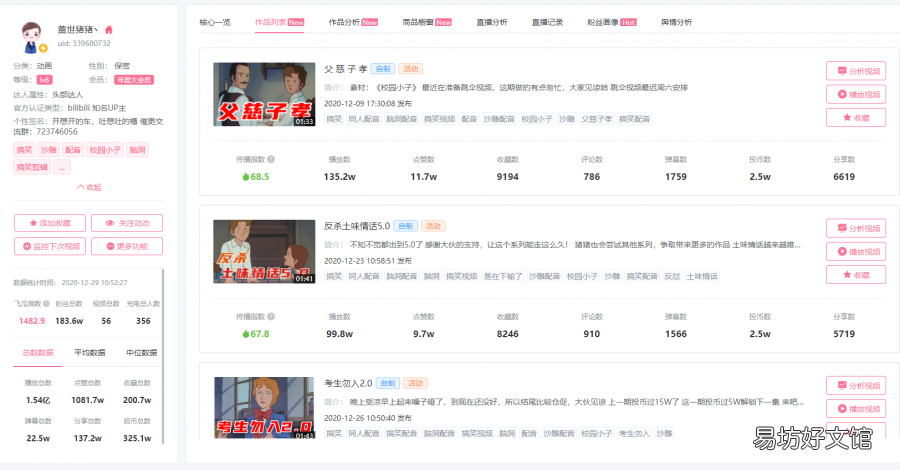Viewport: 900px width, 470px height.
Task: Click 收藏 for 父慈子孝
Action: coord(856,118)
